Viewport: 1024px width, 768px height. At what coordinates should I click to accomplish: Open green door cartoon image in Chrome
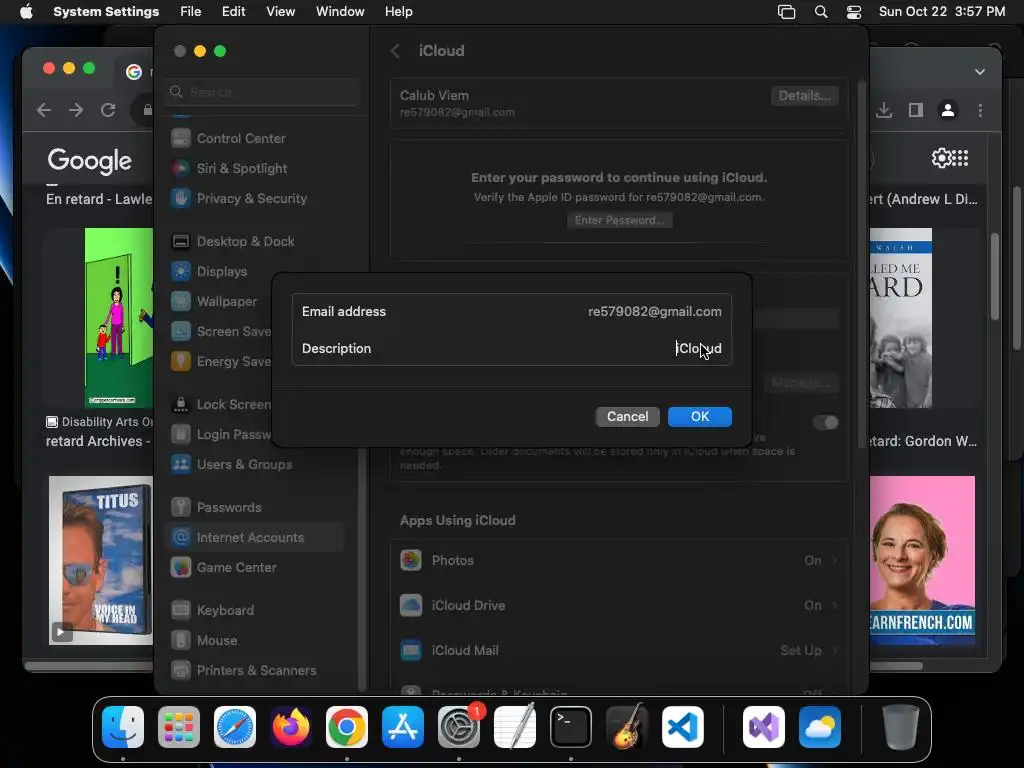(119, 318)
